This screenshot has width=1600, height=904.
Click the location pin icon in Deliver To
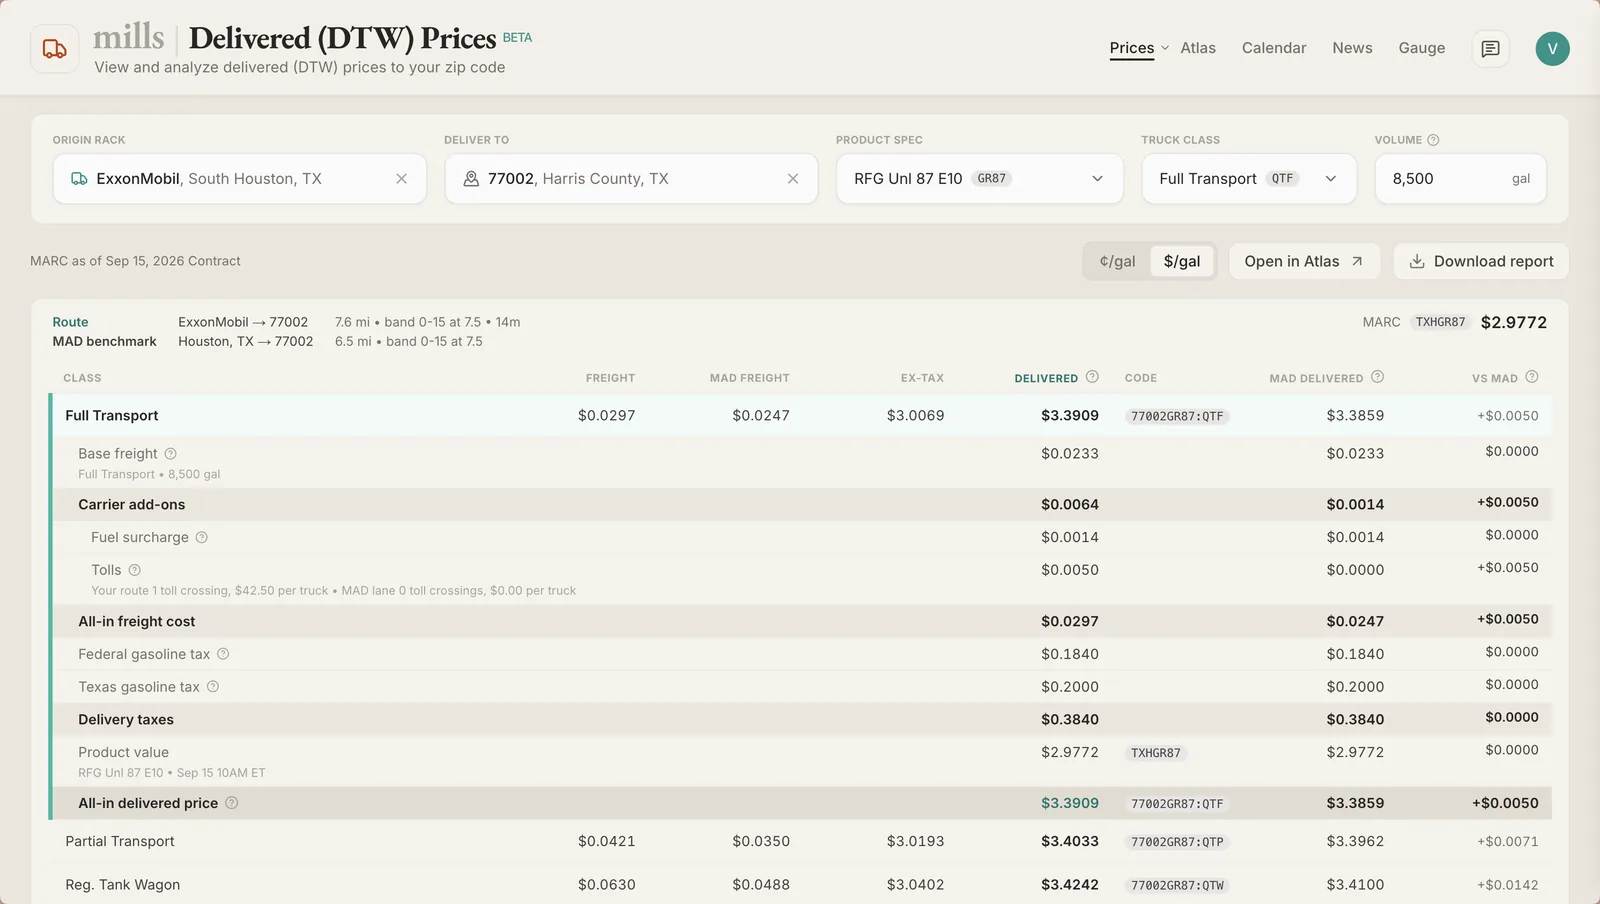click(x=471, y=179)
